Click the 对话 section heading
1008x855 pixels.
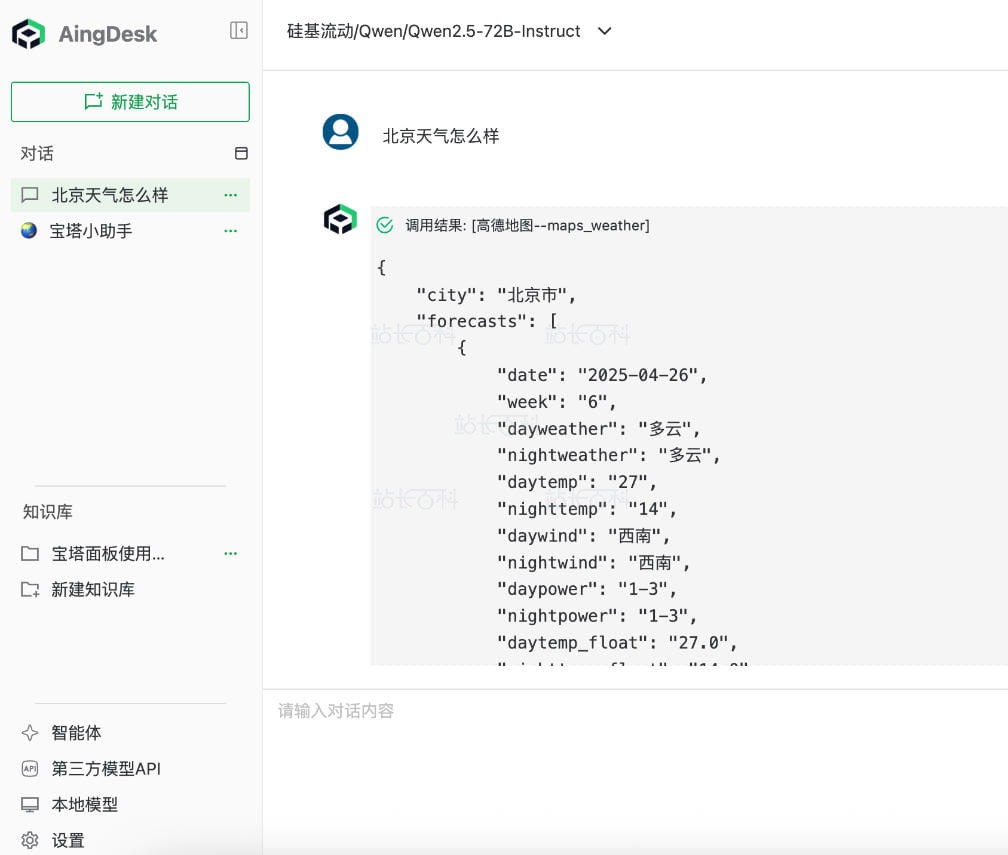tap(37, 153)
